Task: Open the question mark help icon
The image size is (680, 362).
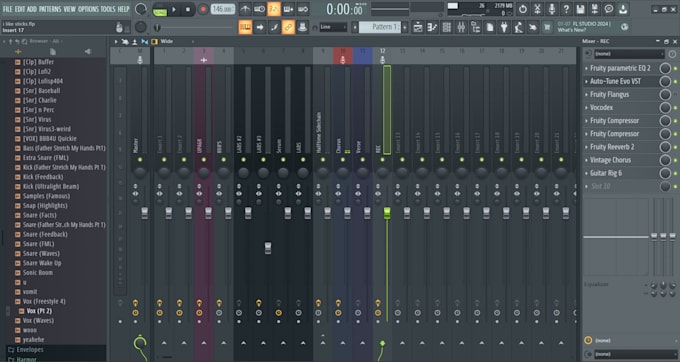Action: (566, 9)
